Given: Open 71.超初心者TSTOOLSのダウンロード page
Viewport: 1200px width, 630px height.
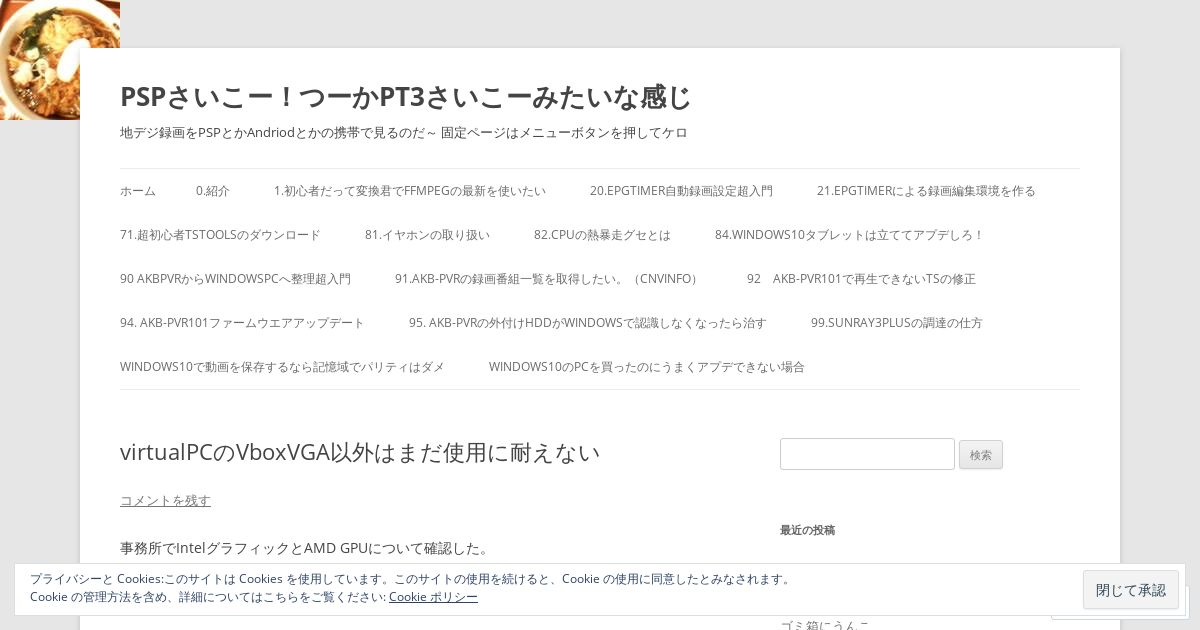Looking at the screenshot, I should pyautogui.click(x=220, y=235).
